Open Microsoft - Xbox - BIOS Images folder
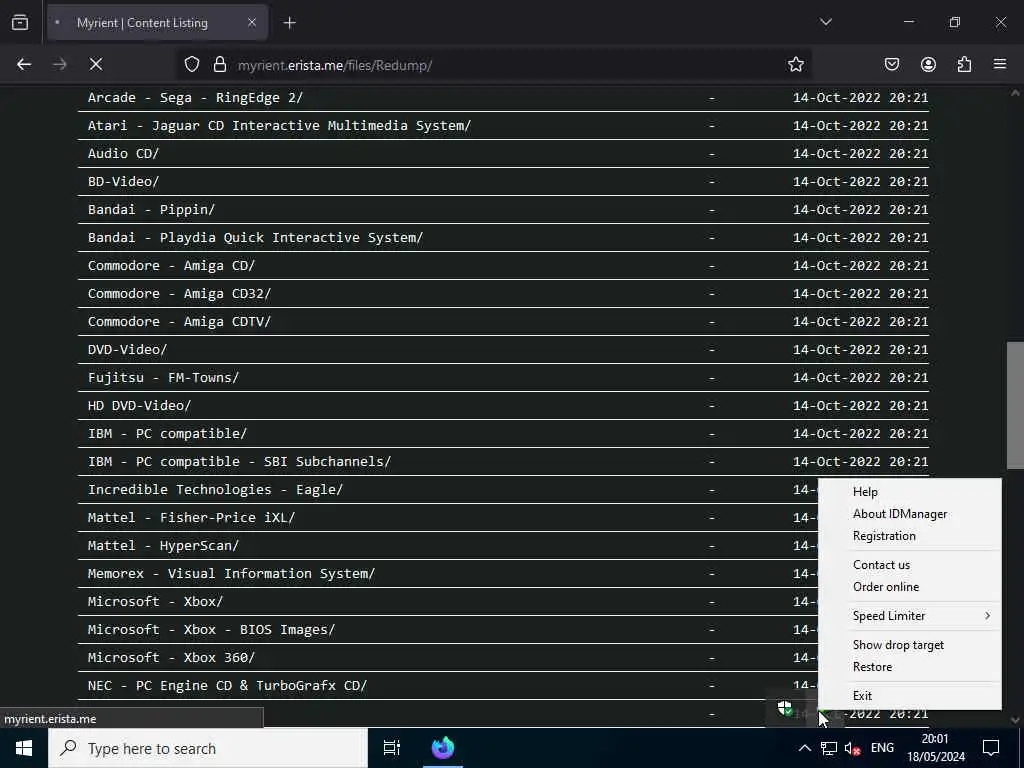Image resolution: width=1024 pixels, height=768 pixels. coord(212,630)
